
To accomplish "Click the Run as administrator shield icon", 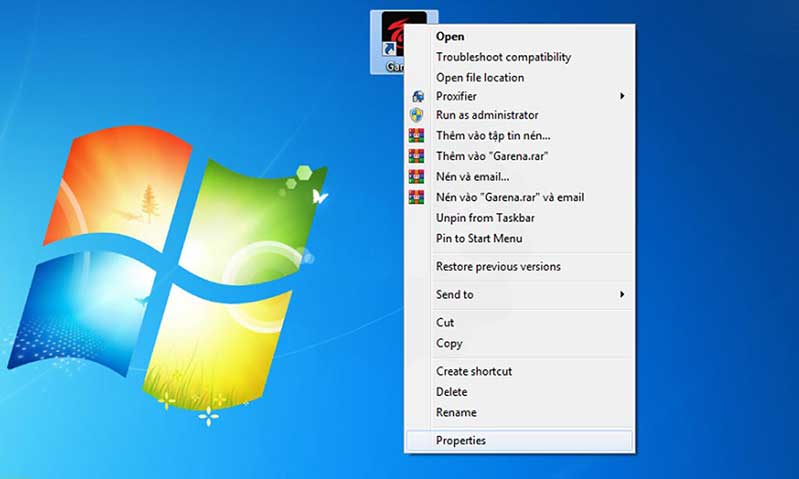I will pyautogui.click(x=417, y=116).
